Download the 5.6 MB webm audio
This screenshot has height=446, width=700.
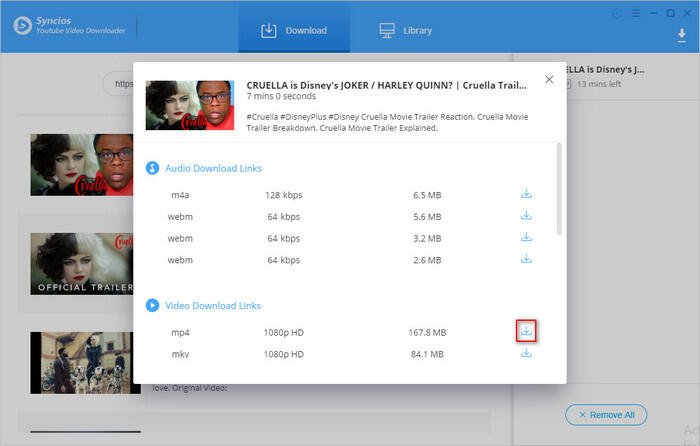527,216
